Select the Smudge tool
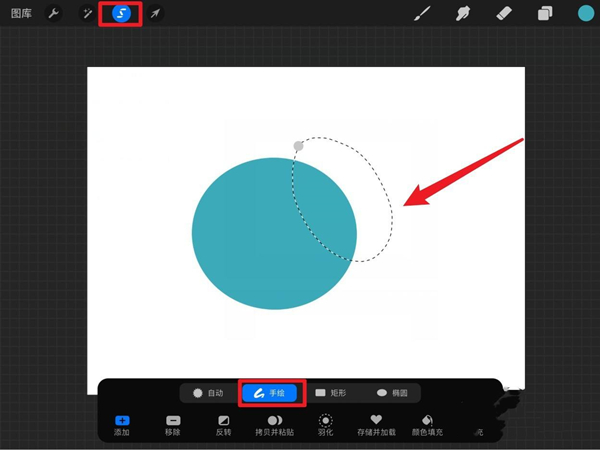Screen dimensions: 600x450 [x=463, y=14]
